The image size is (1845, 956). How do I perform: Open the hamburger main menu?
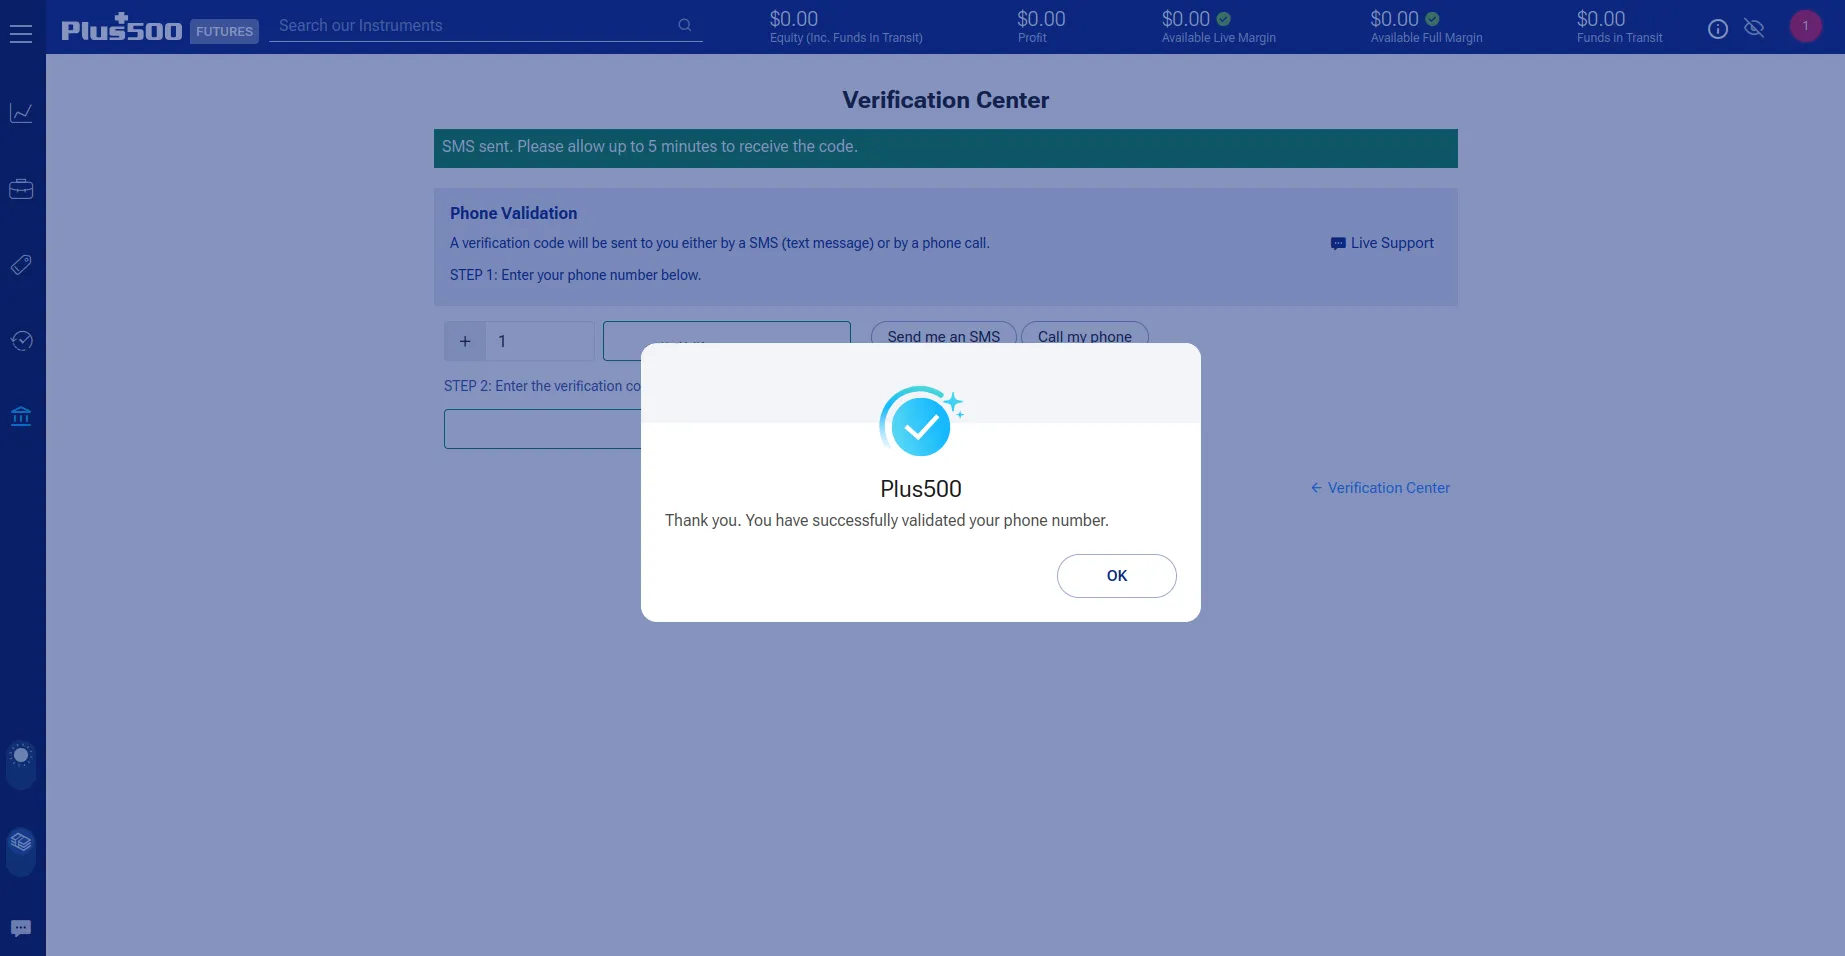pos(21,34)
